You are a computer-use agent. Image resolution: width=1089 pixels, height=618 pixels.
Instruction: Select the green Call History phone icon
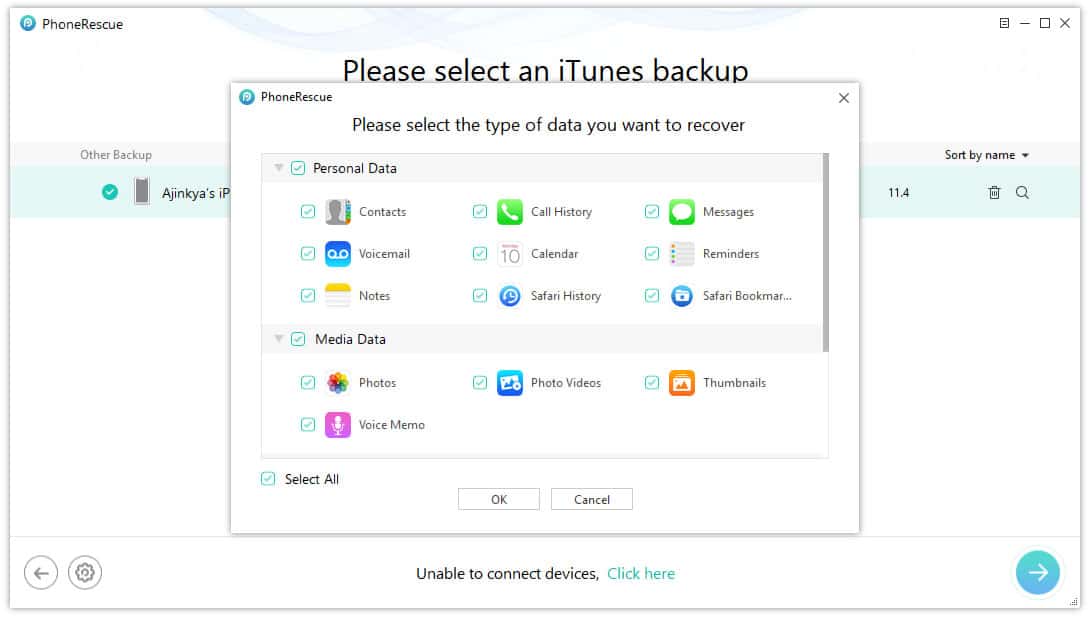tap(510, 212)
